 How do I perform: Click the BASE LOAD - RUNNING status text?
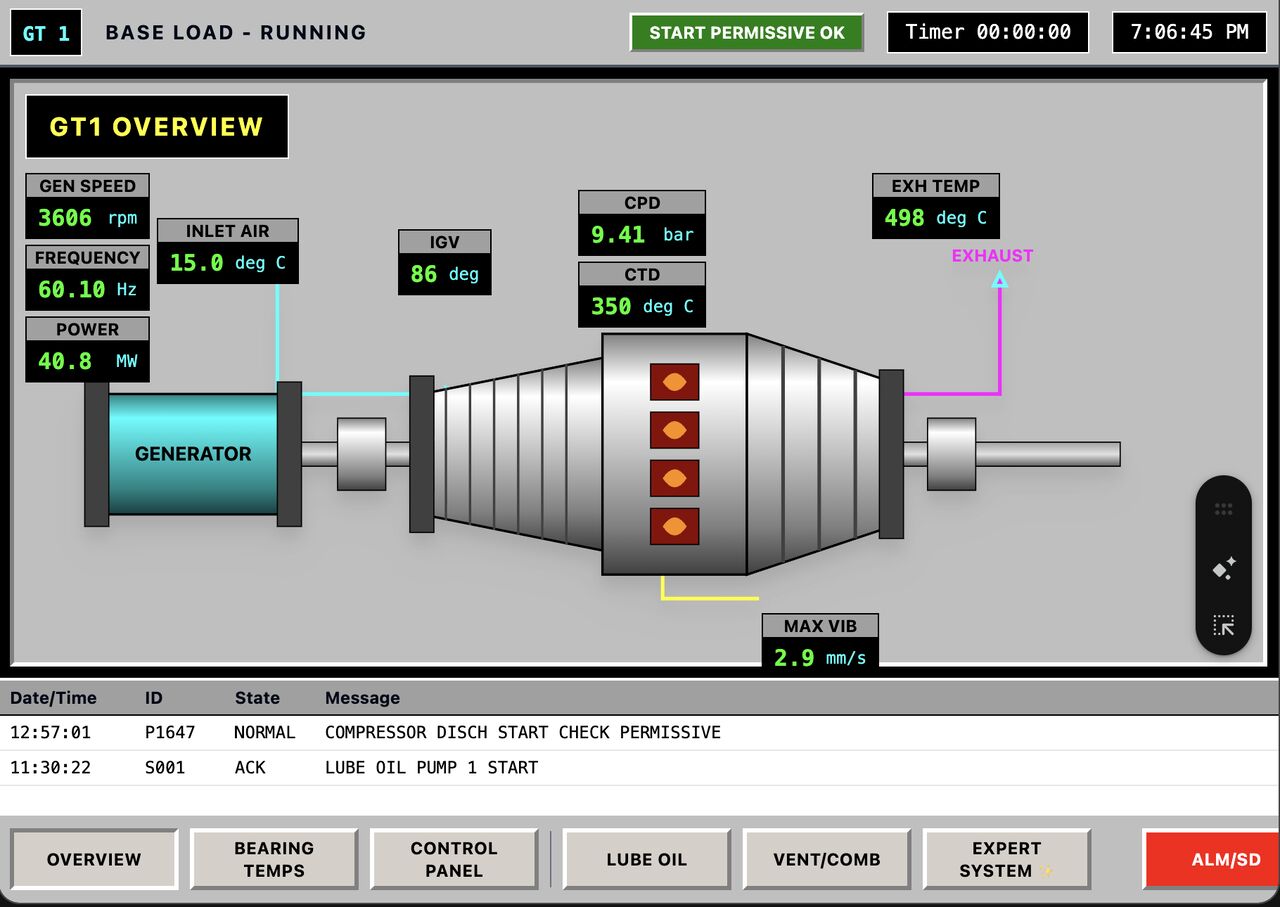tap(236, 32)
